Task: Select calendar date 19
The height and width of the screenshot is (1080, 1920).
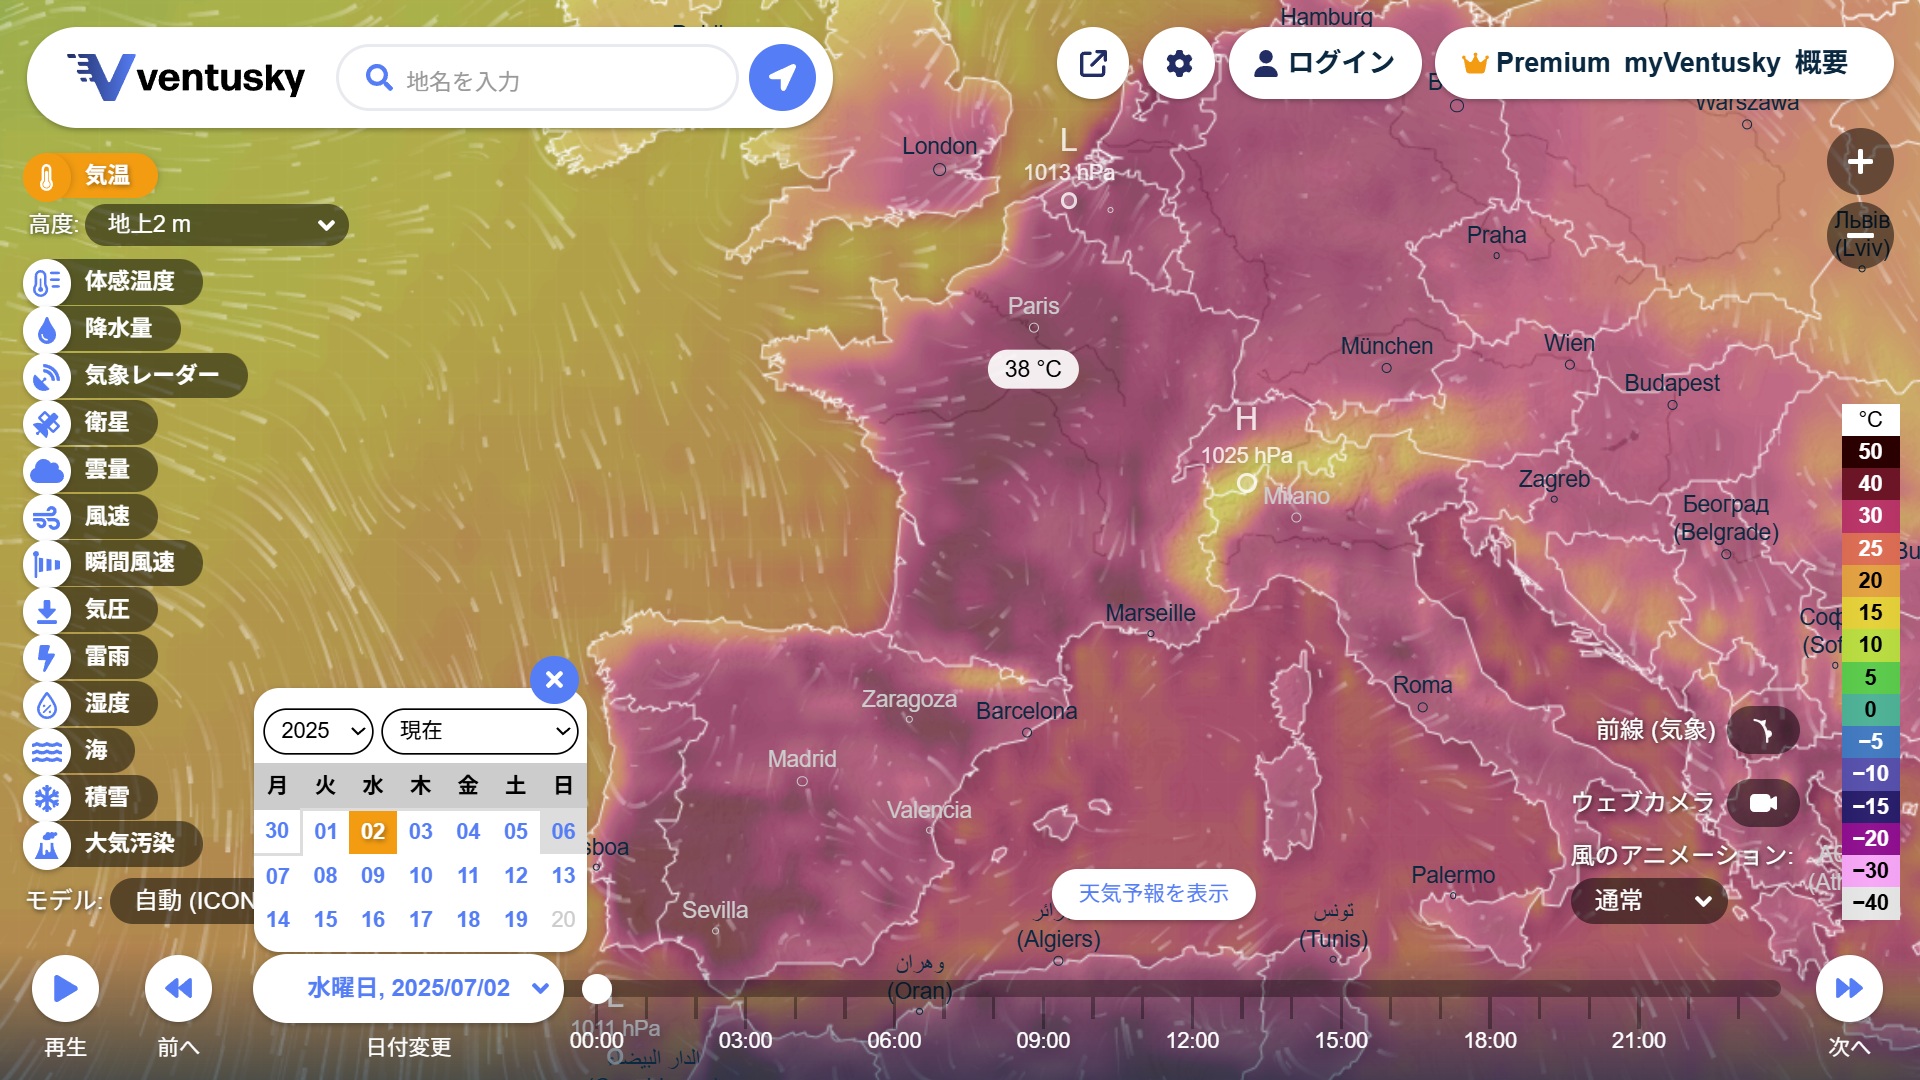Action: [x=515, y=920]
